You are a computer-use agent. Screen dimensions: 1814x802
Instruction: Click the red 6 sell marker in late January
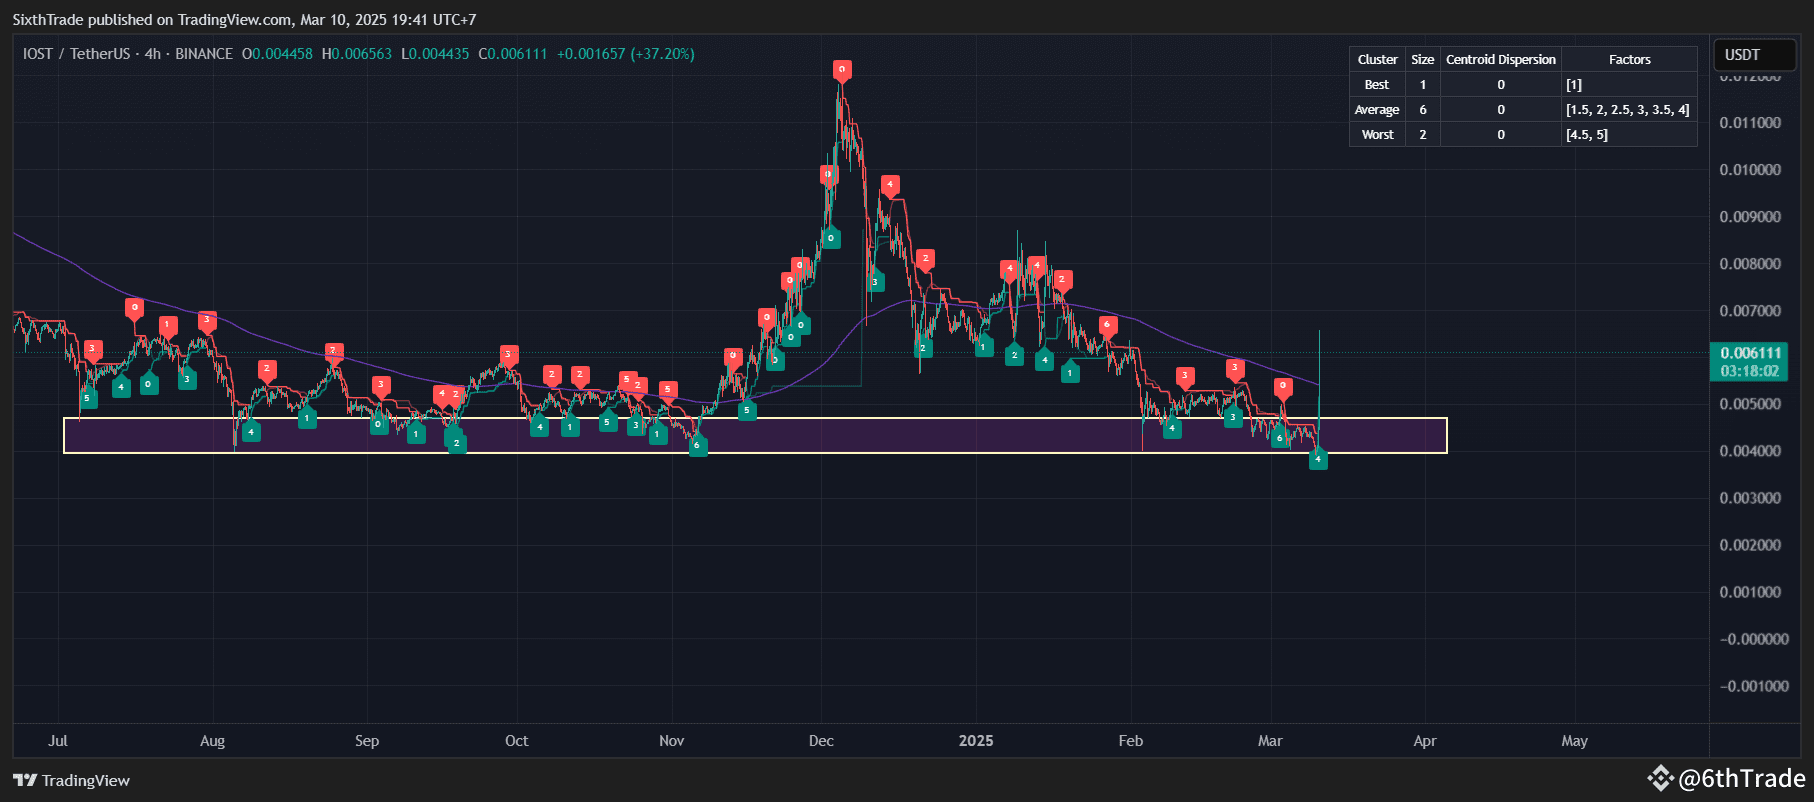tap(1107, 325)
